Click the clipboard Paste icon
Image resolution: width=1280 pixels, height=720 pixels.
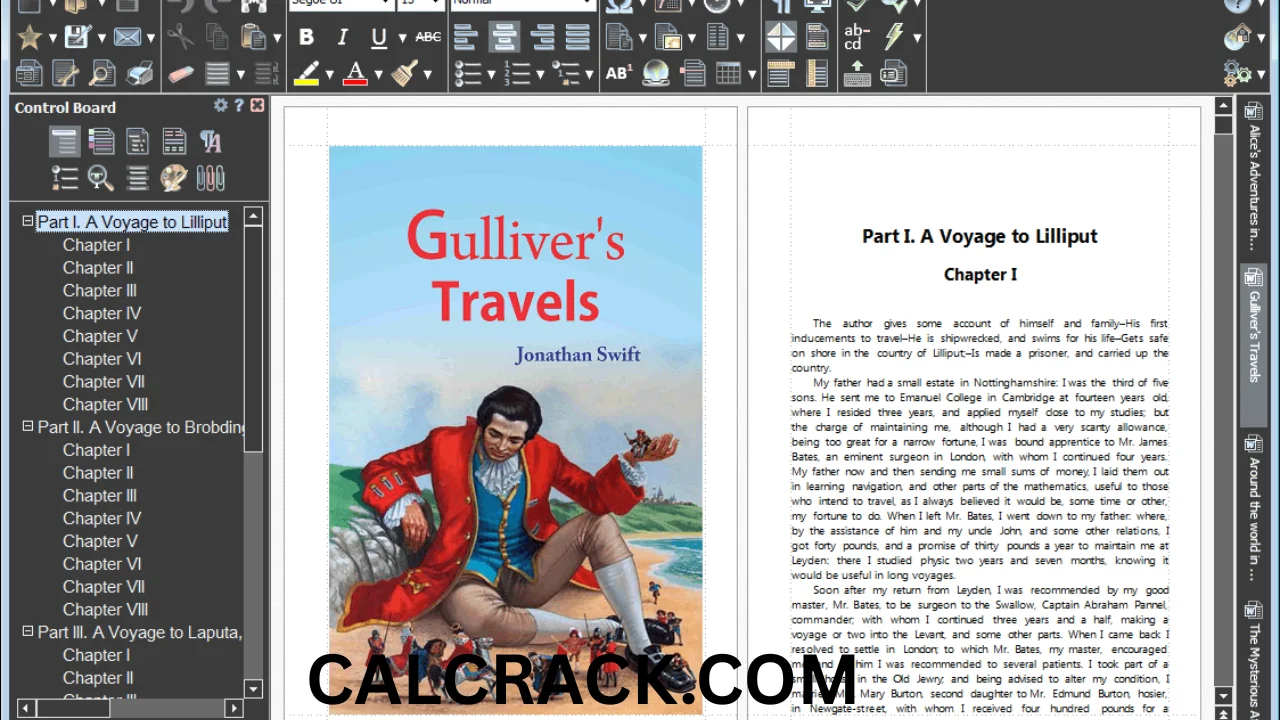[253, 38]
